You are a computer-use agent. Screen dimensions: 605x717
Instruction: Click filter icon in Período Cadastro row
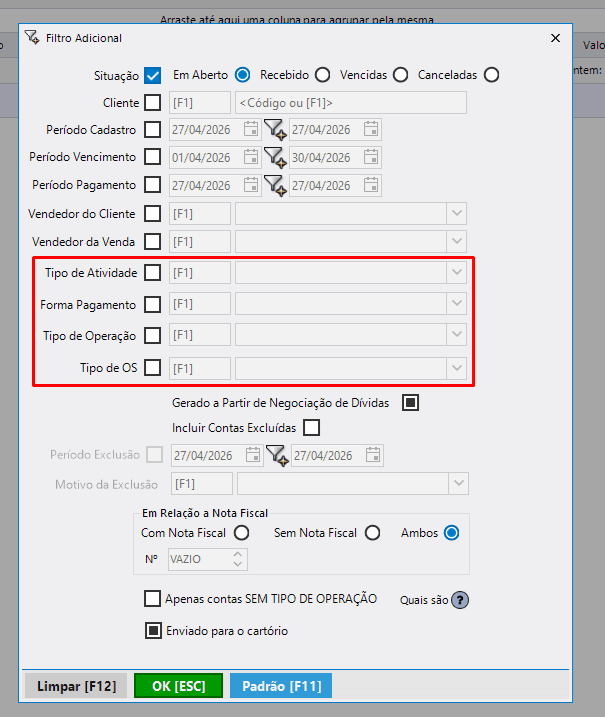tap(275, 130)
